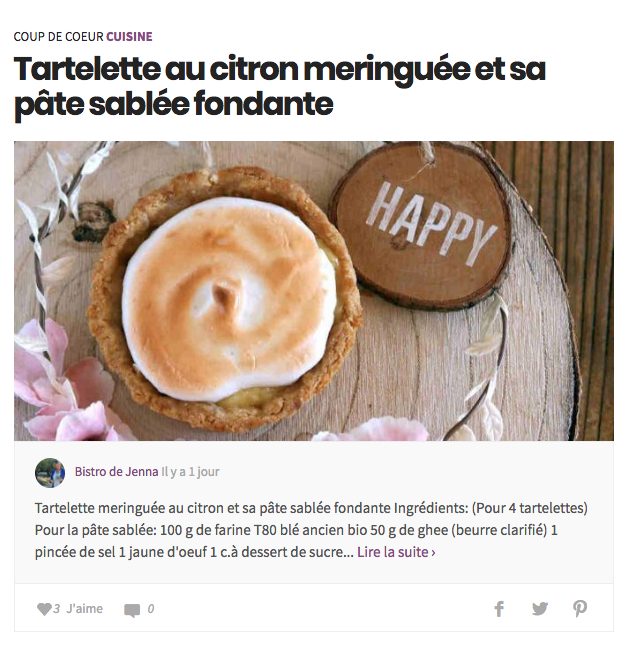Pin the recipe on Pinterest
This screenshot has width=633, height=655.
pyautogui.click(x=580, y=609)
